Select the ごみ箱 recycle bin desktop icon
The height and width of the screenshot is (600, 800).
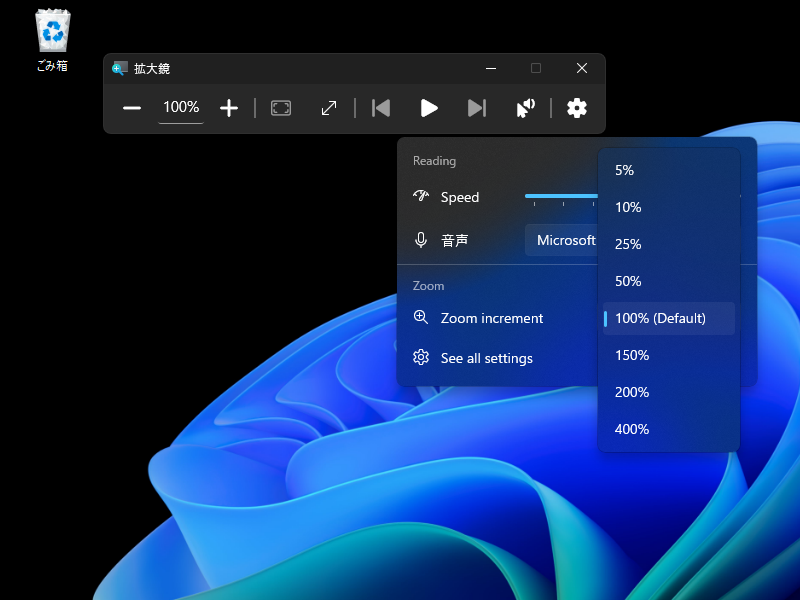point(53,41)
